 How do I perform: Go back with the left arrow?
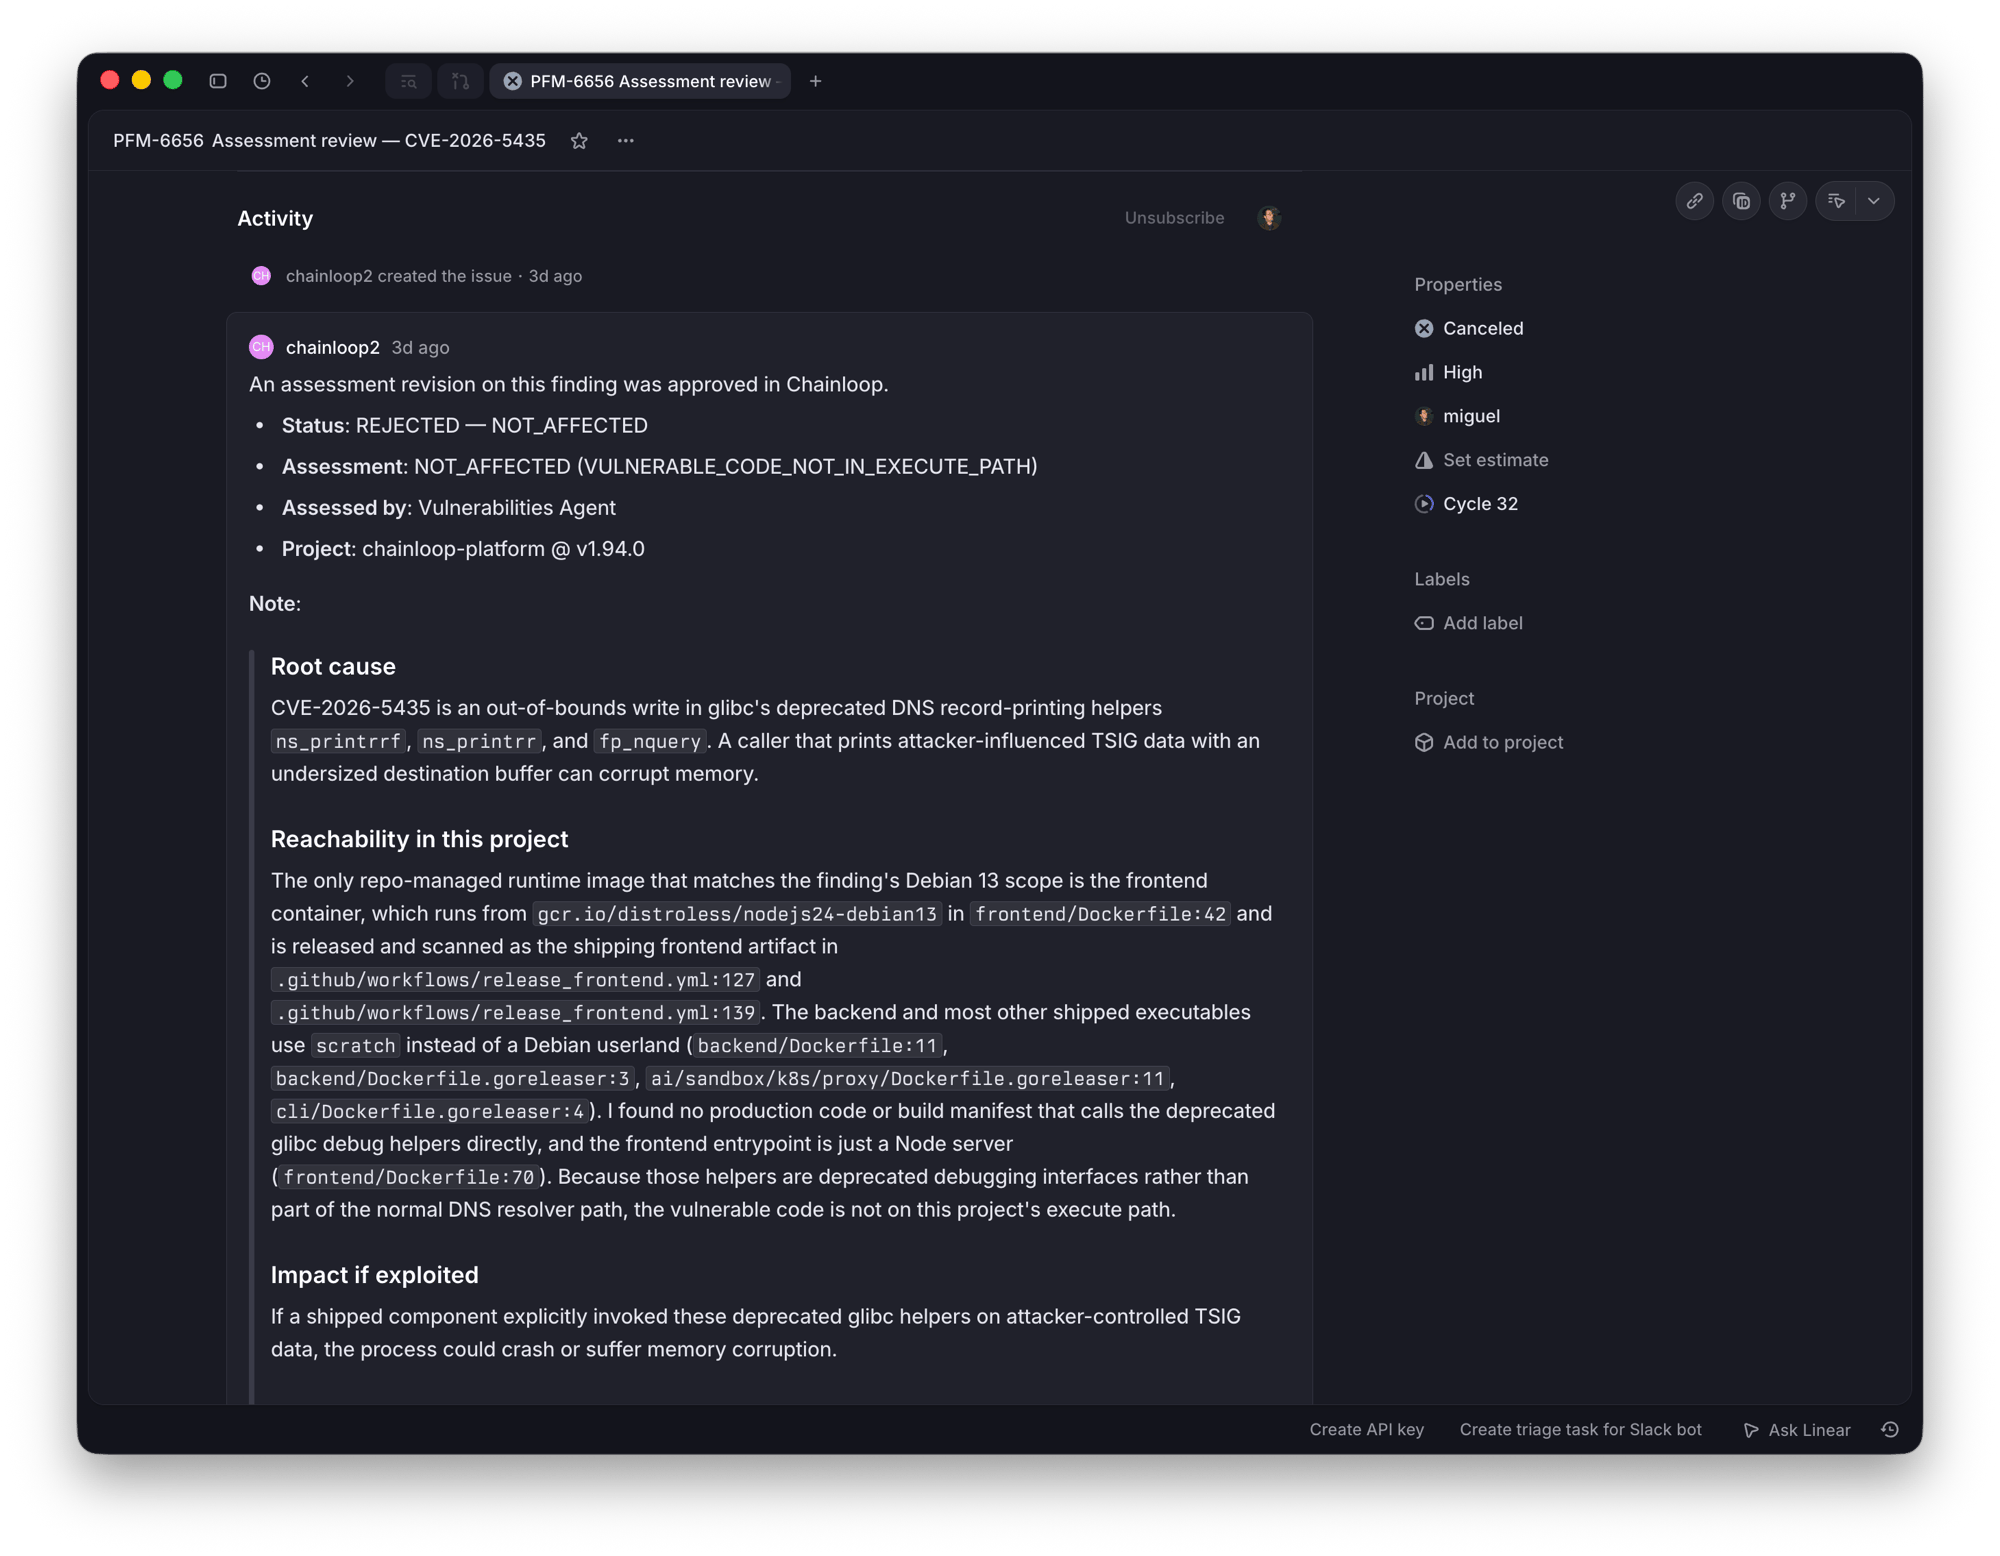[305, 81]
